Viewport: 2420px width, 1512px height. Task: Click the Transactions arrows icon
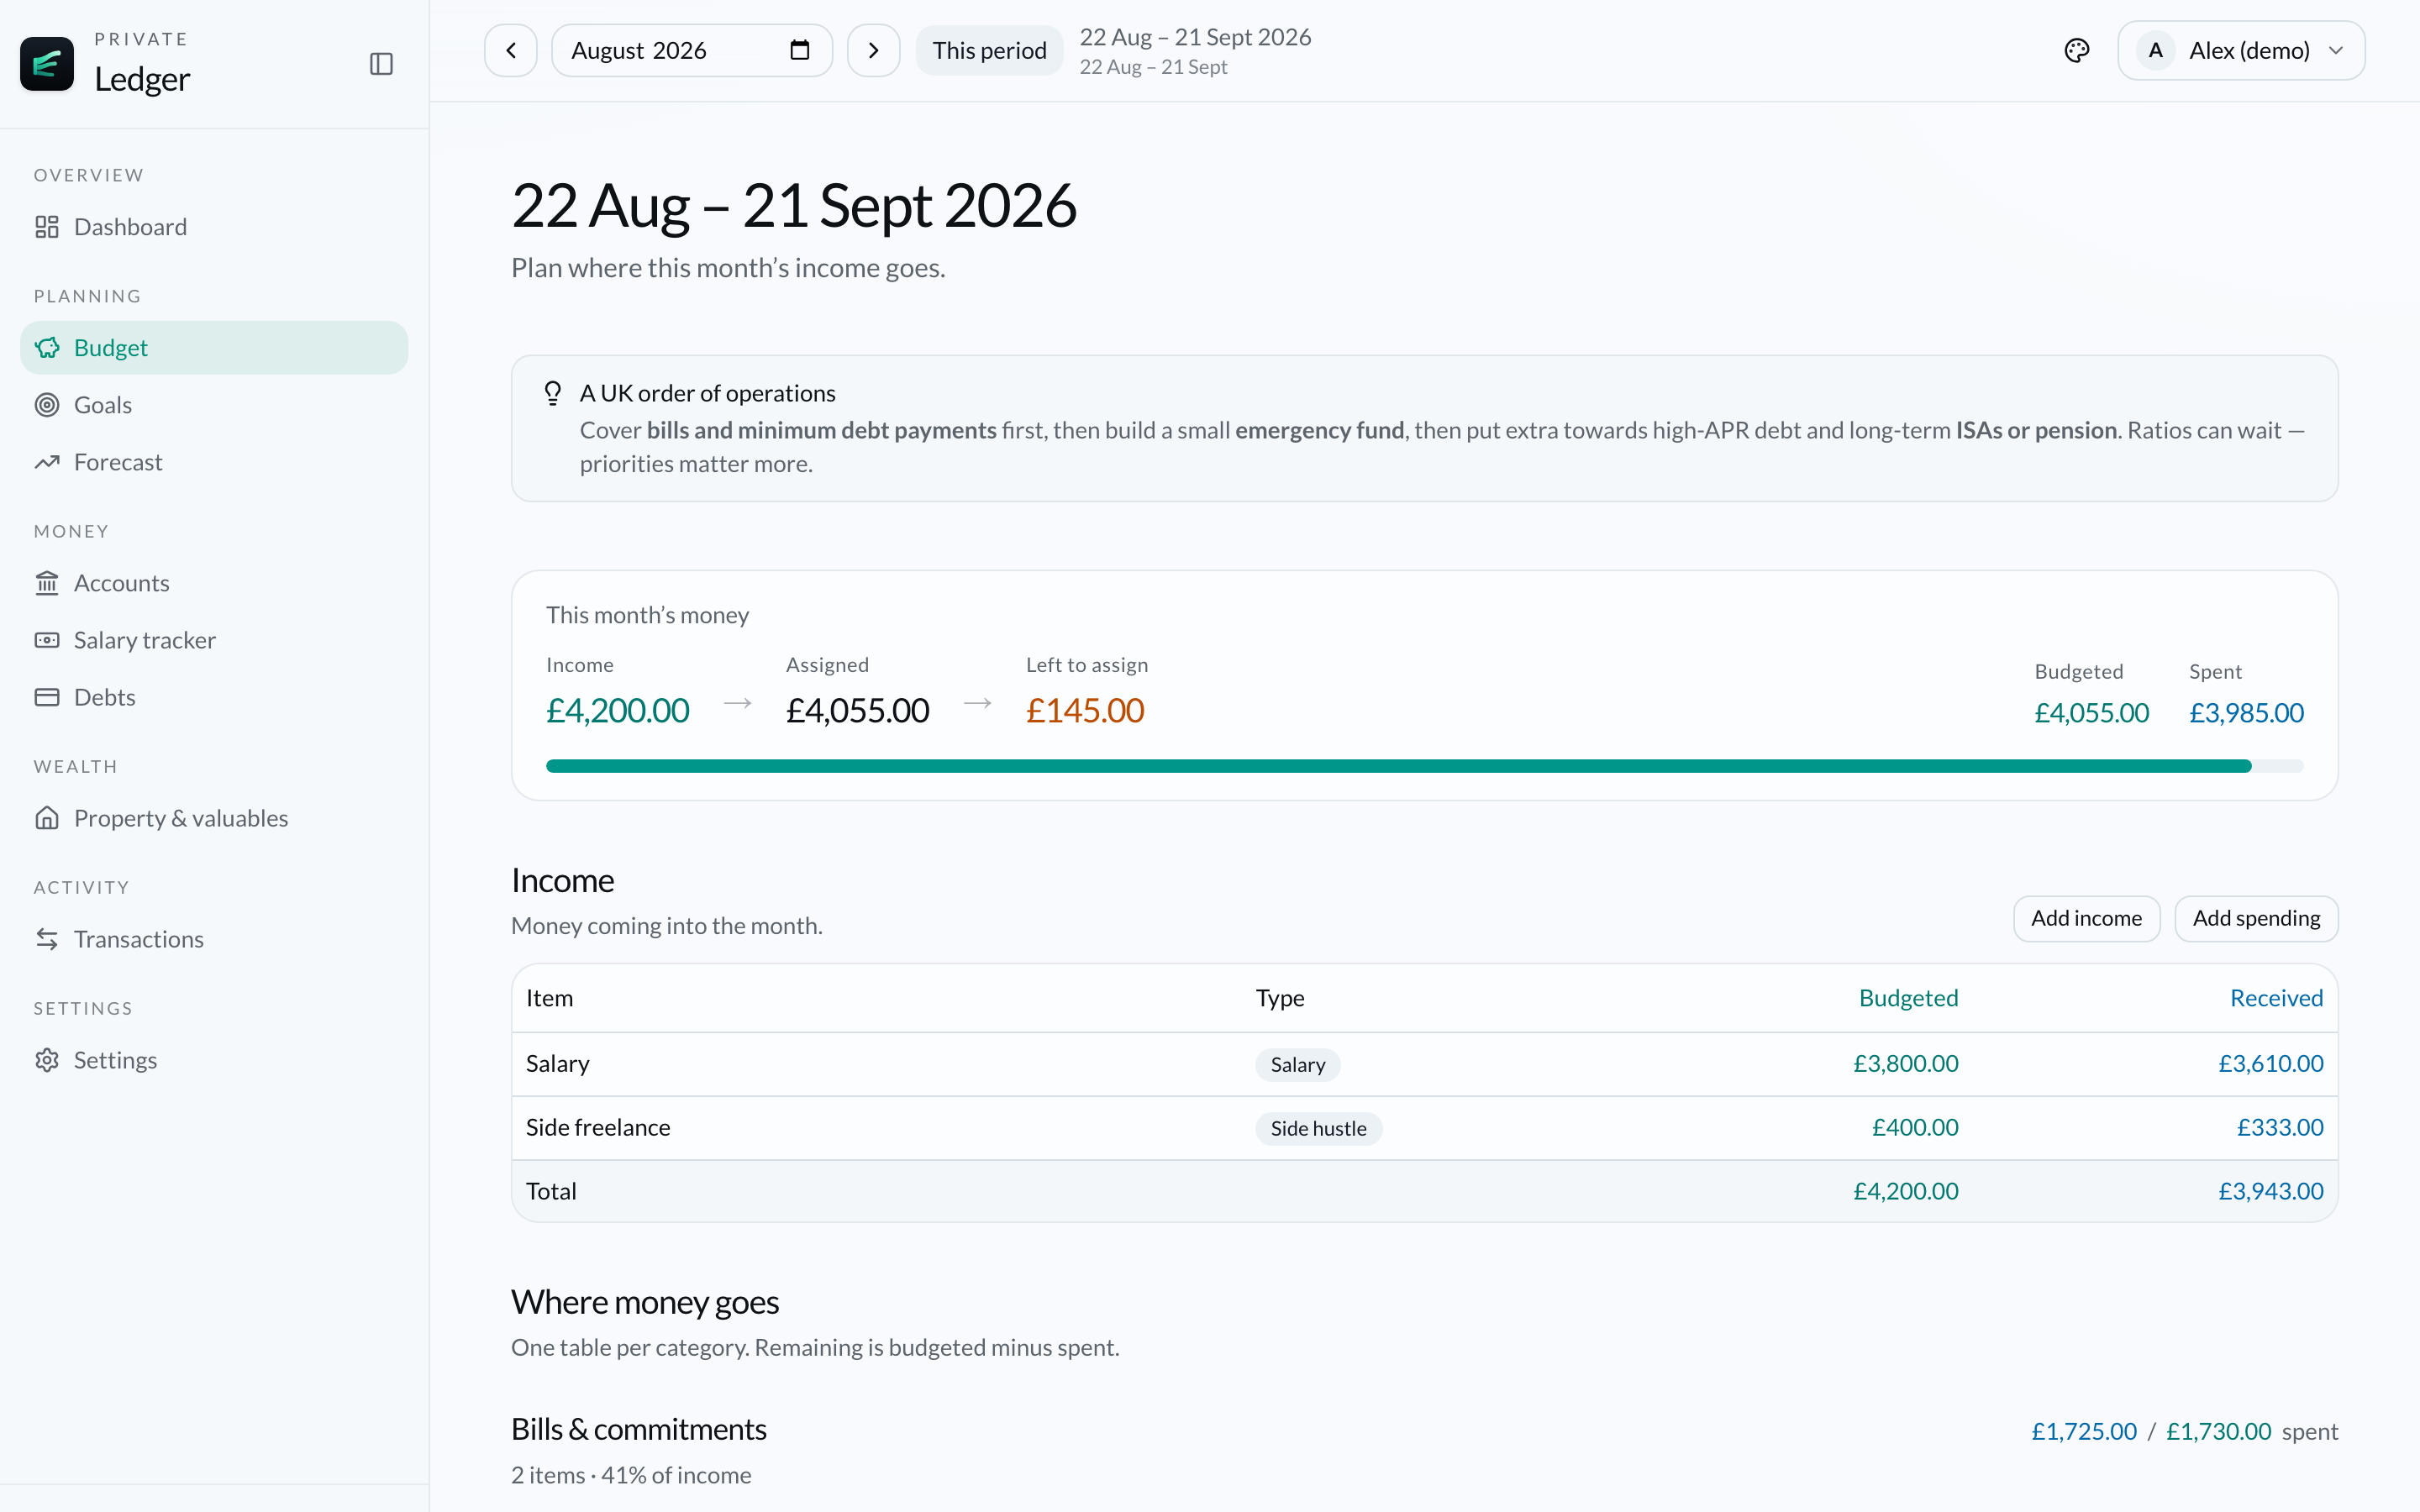47,939
